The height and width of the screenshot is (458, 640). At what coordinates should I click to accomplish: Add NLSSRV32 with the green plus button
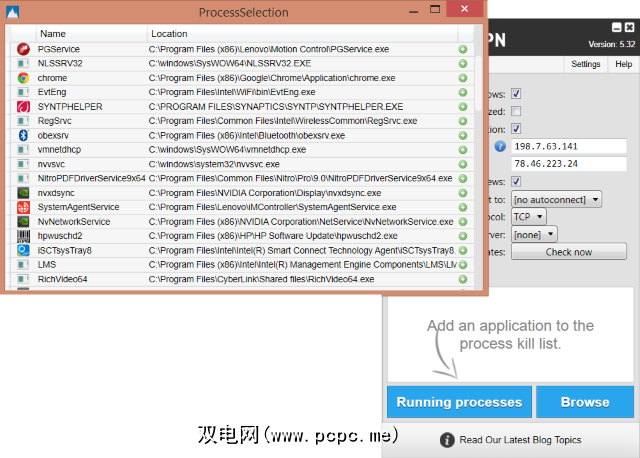pos(462,64)
